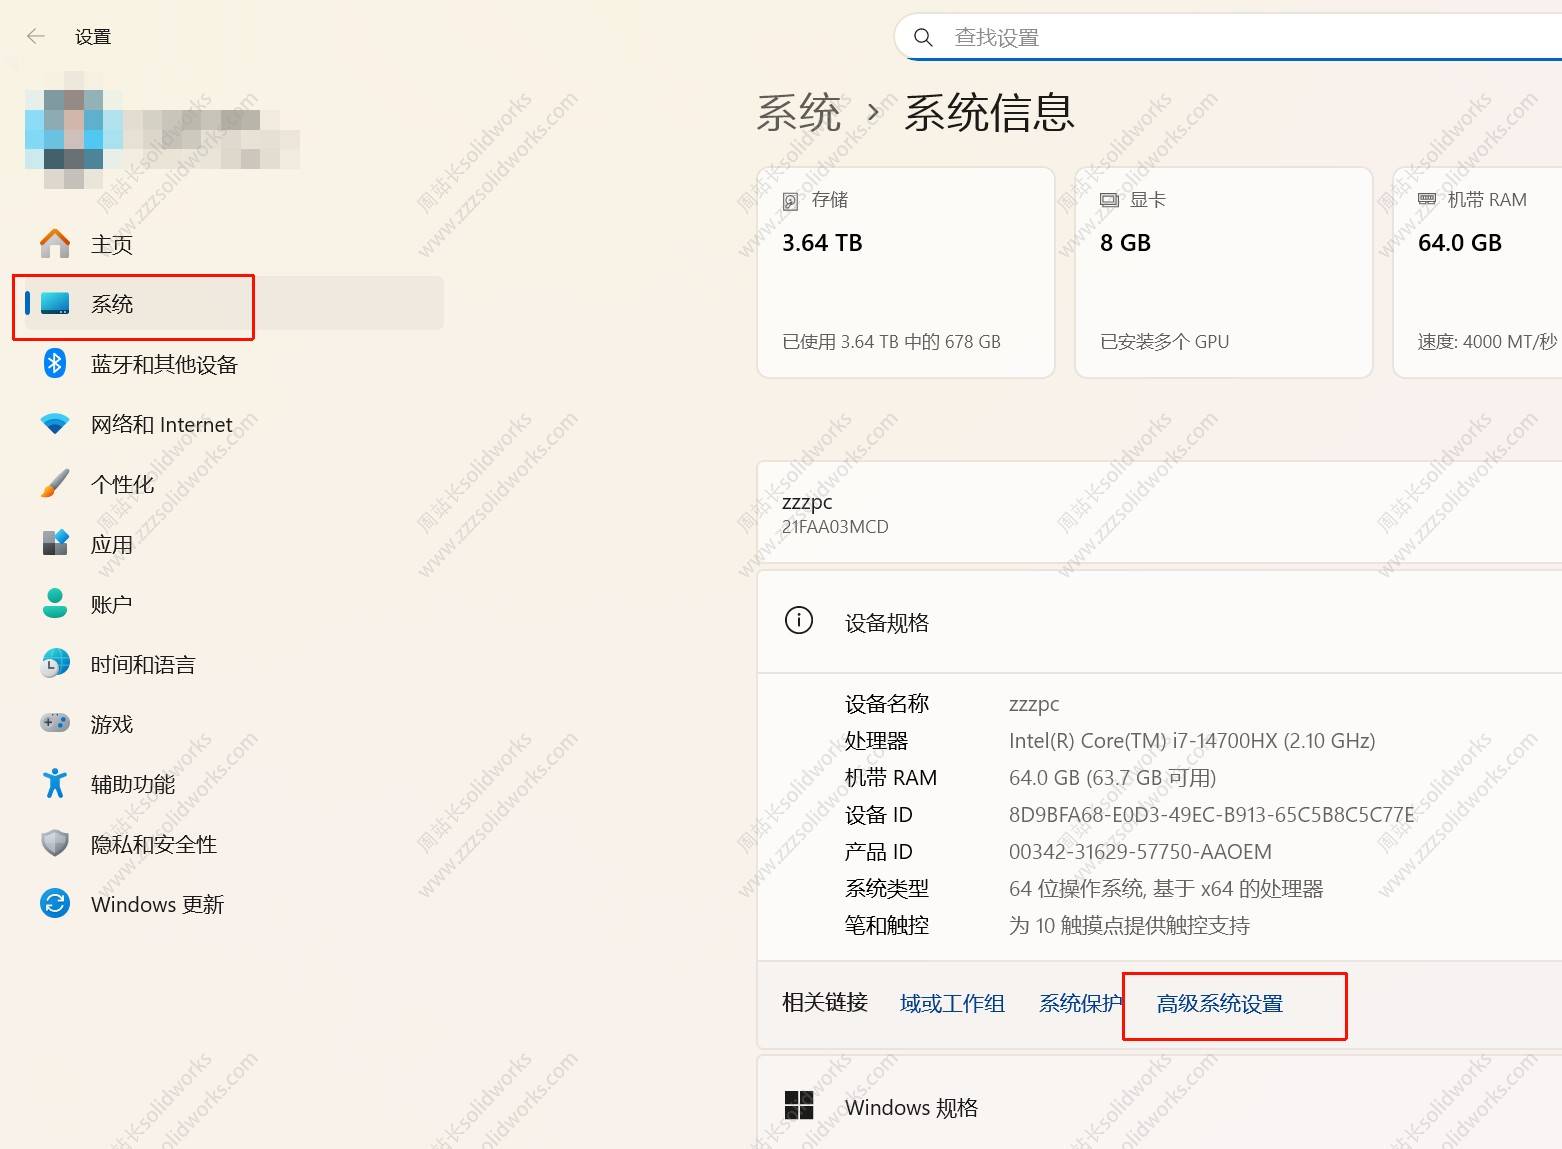Open the 高级系统设置 link

pos(1220,1004)
